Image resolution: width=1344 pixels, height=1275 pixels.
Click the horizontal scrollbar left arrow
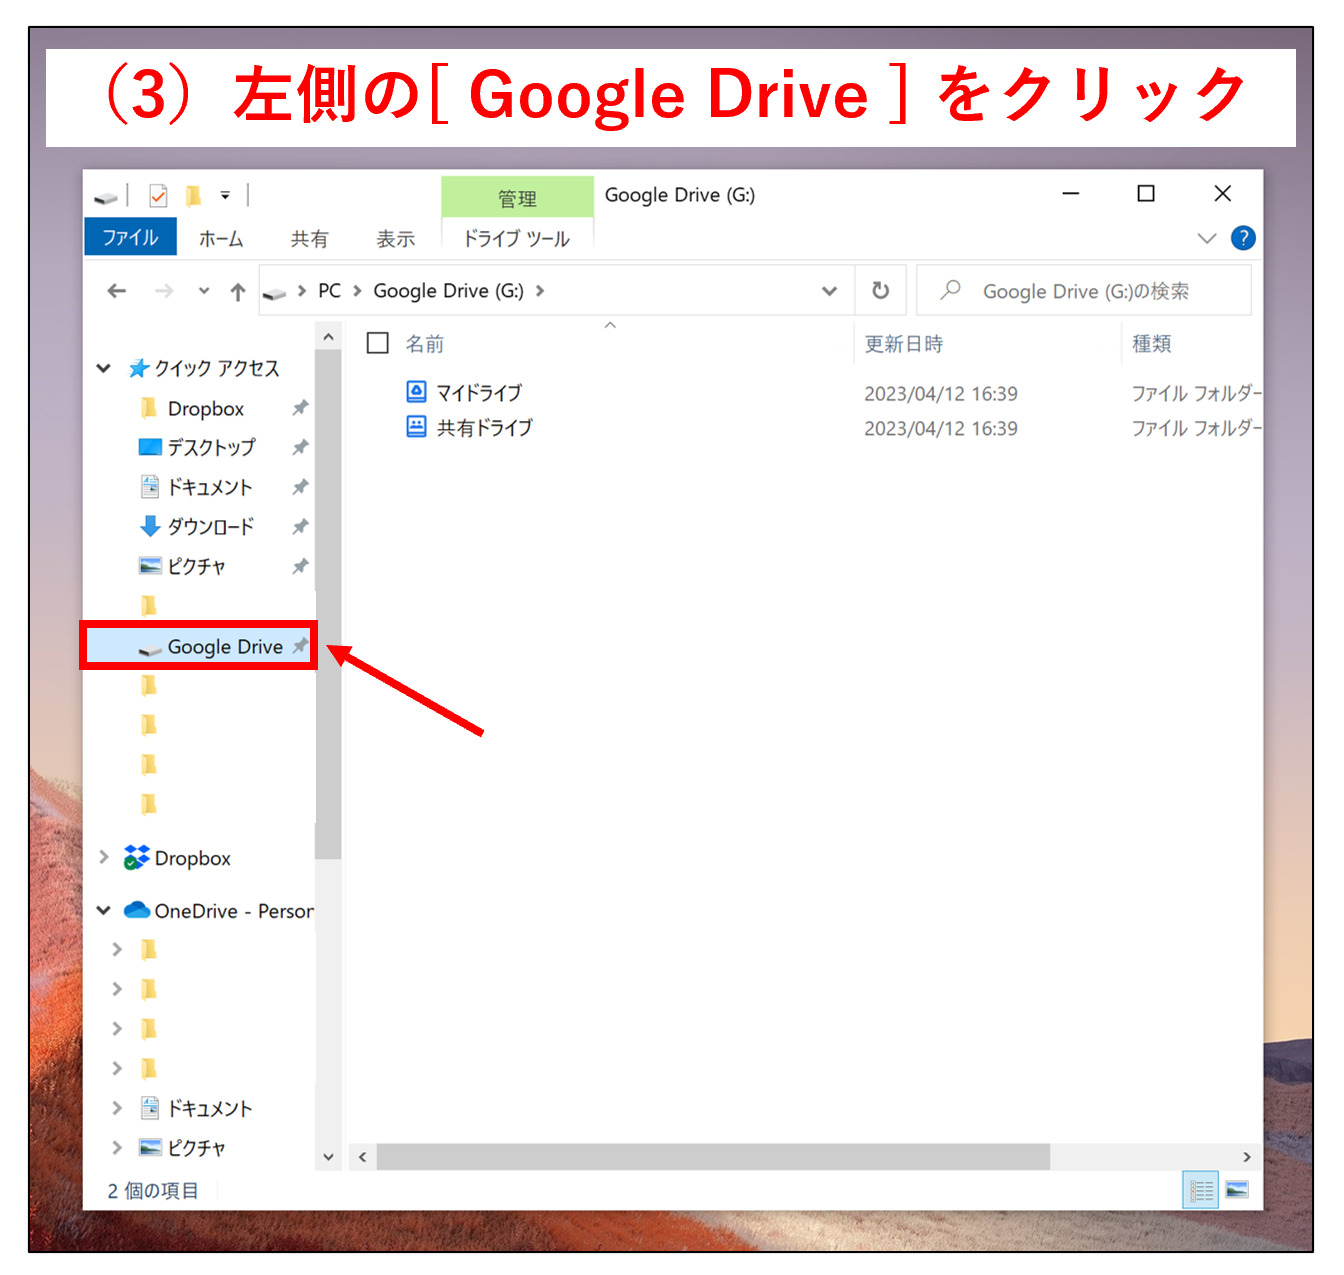(x=362, y=1157)
